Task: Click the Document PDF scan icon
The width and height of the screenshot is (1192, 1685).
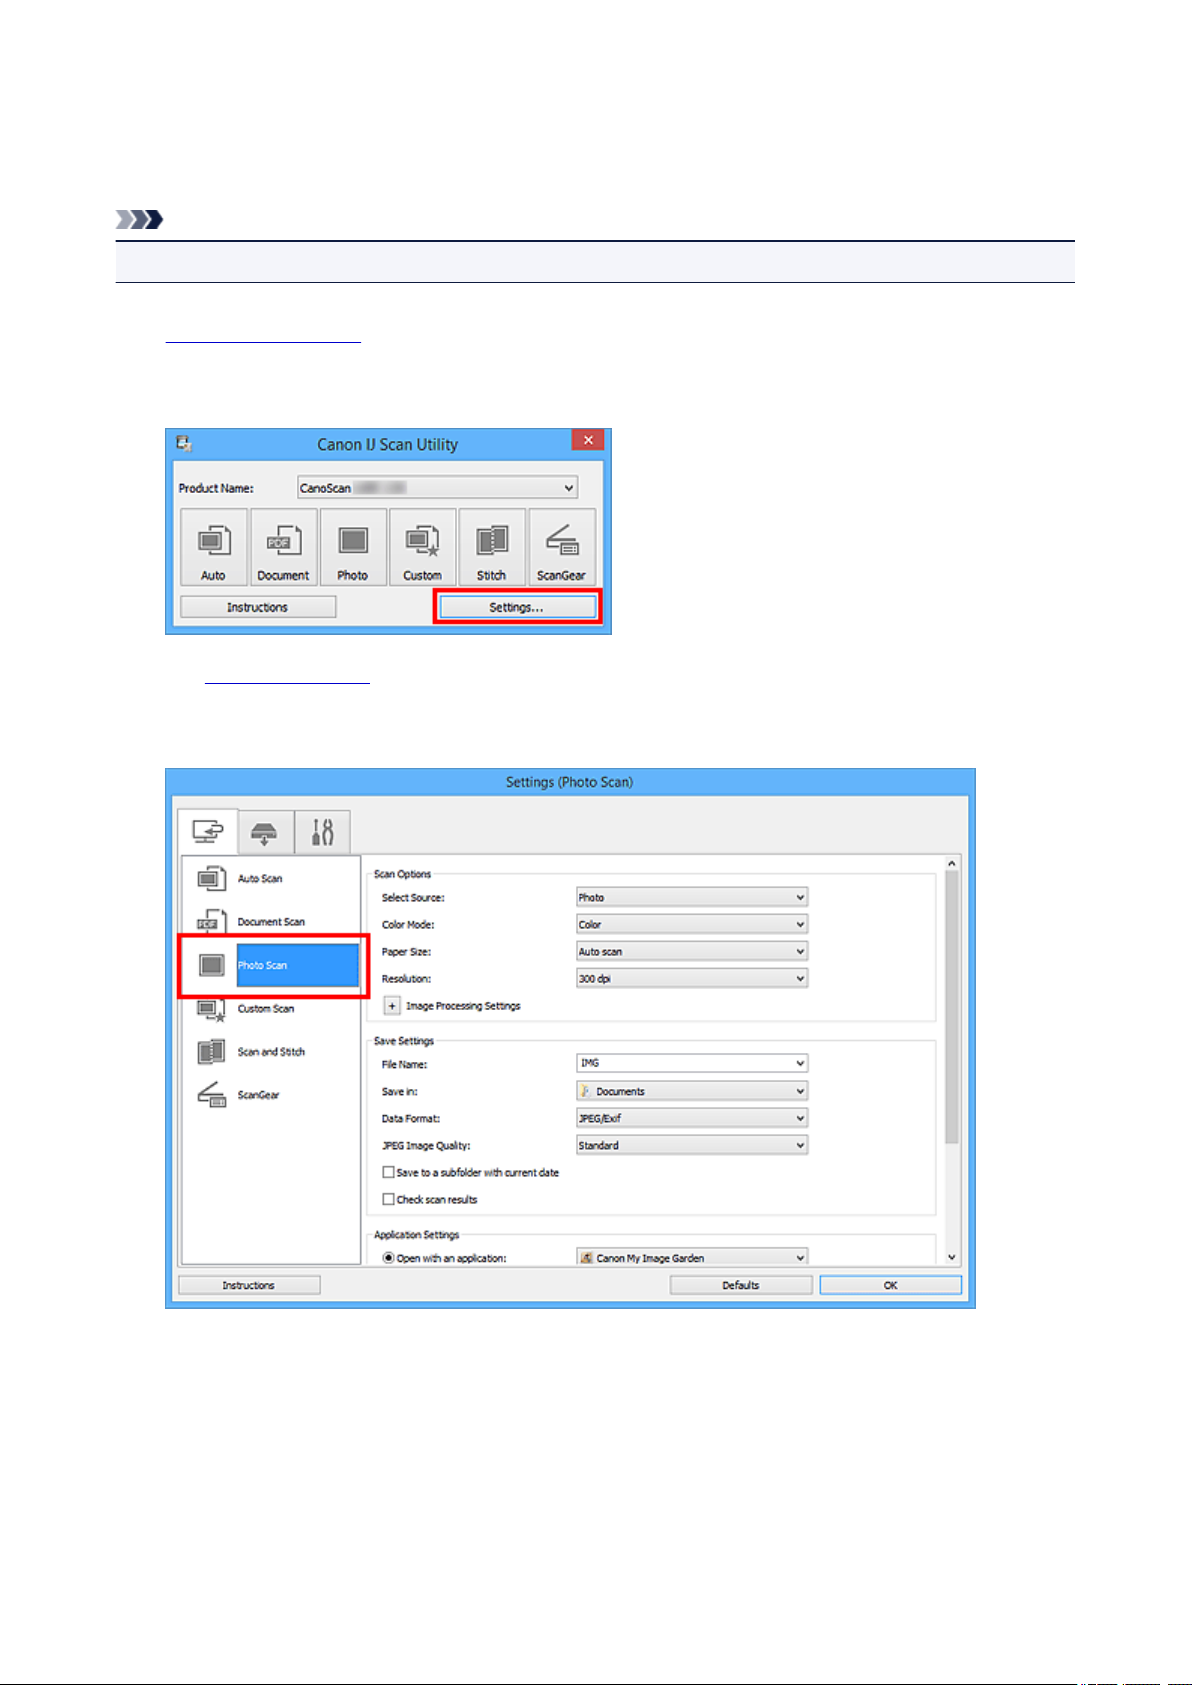Action: coord(283,547)
